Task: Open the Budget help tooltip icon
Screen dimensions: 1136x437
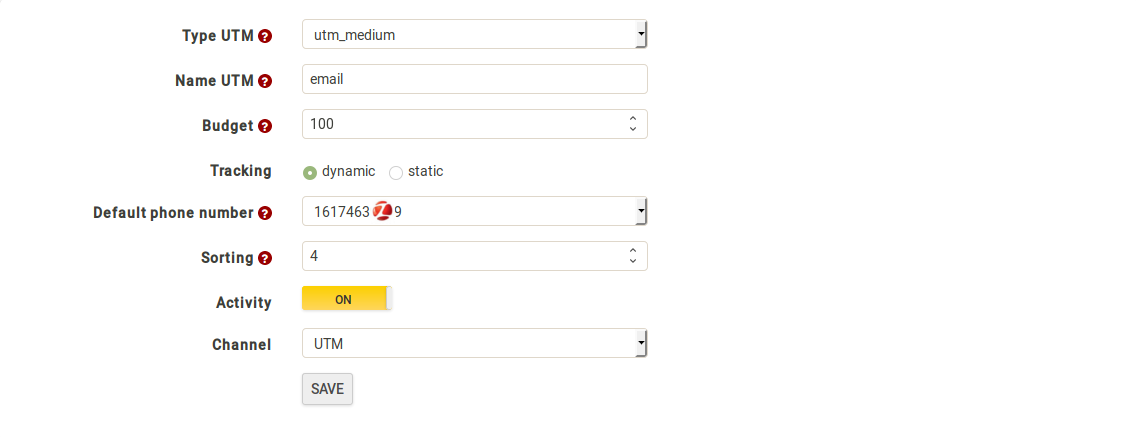Action: 265,126
